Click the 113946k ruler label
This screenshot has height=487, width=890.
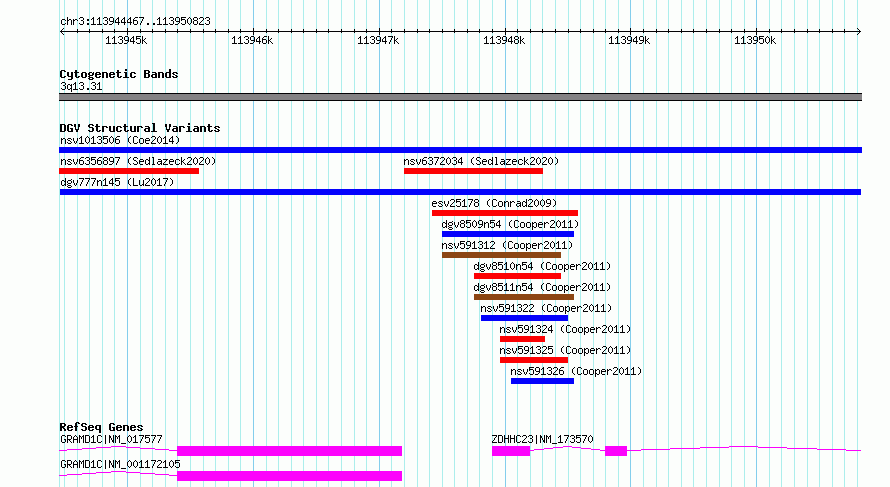(x=252, y=40)
